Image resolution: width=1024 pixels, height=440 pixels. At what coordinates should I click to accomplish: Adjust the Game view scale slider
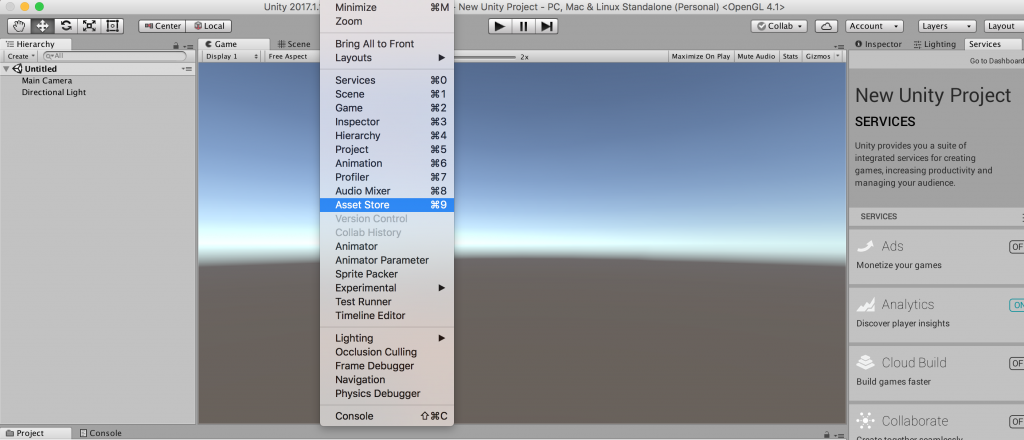tap(485, 57)
